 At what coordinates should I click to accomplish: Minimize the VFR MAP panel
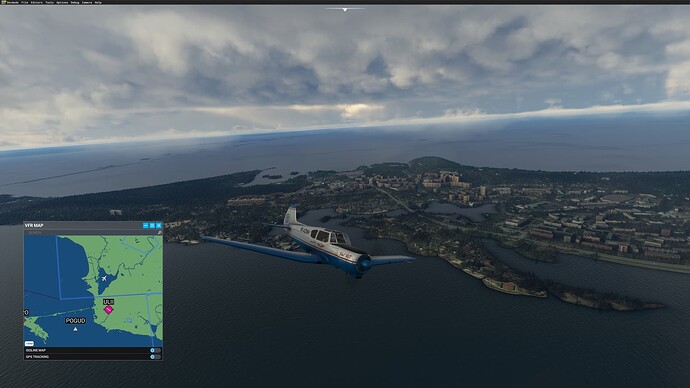coord(146,225)
